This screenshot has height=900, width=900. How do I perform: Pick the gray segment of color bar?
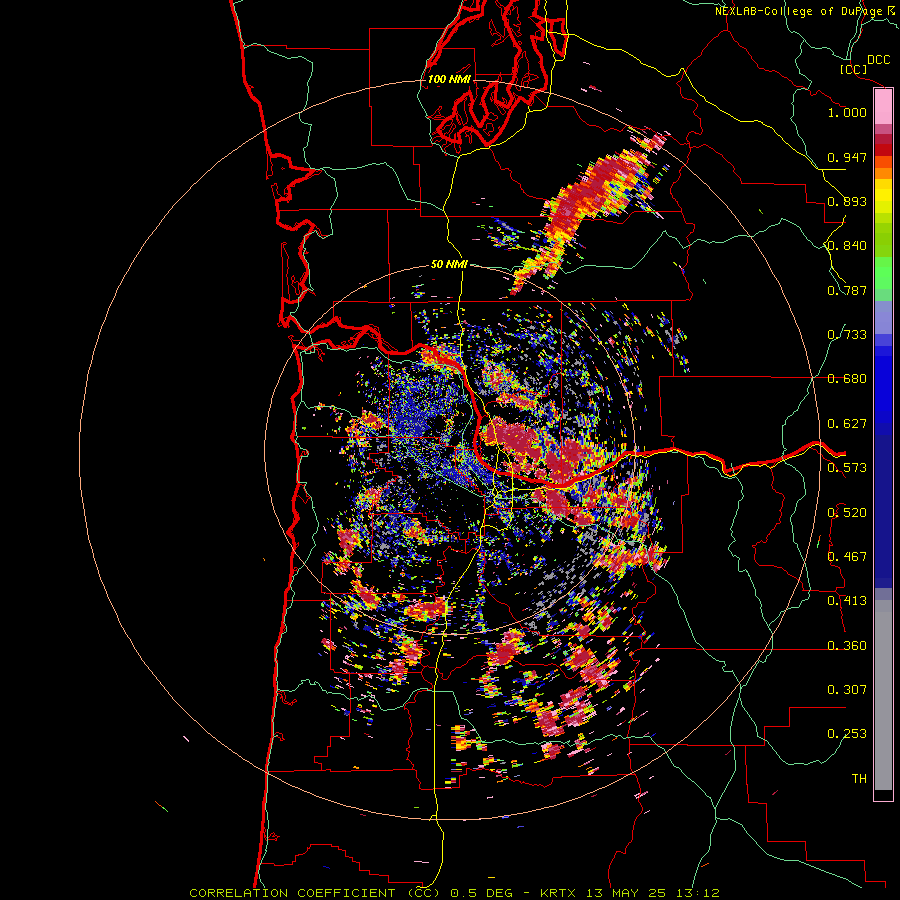click(883, 695)
